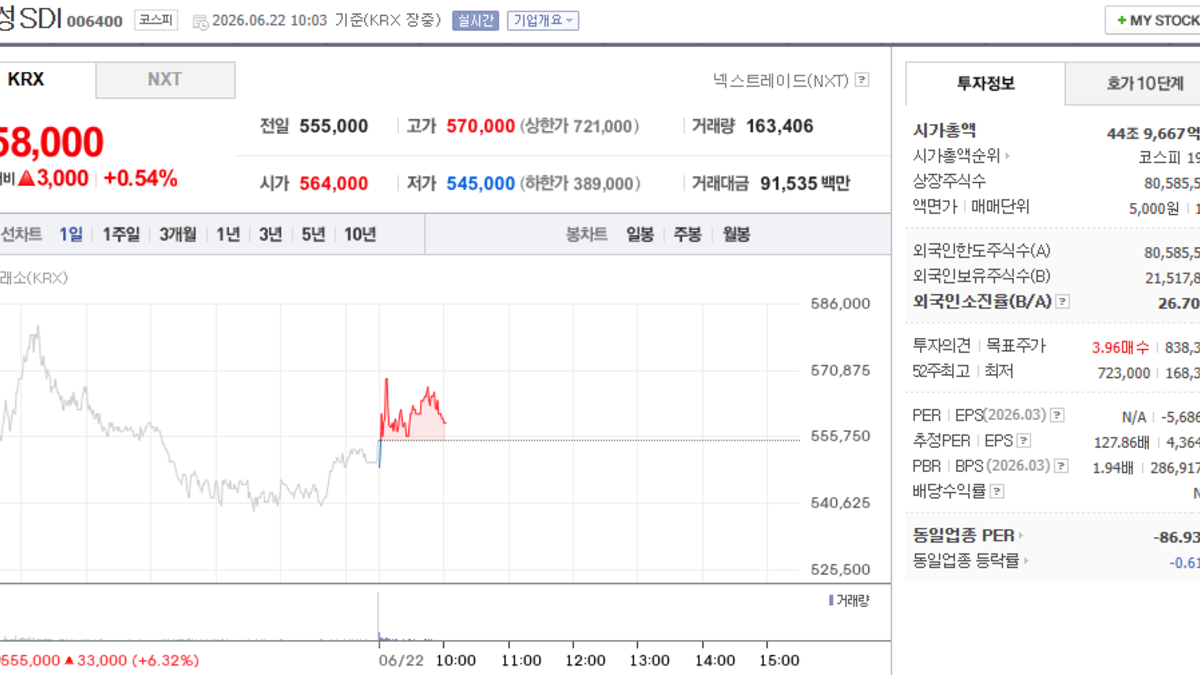1200x675 pixels.
Task: Click the 570,875 price axis label
Action: (x=840, y=370)
